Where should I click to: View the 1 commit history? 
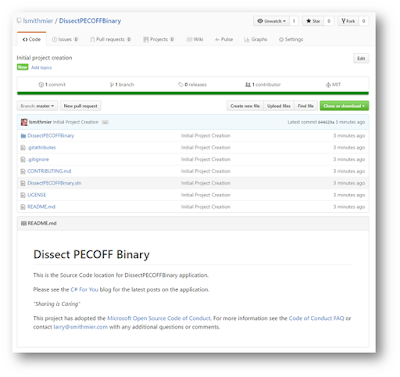(x=52, y=85)
